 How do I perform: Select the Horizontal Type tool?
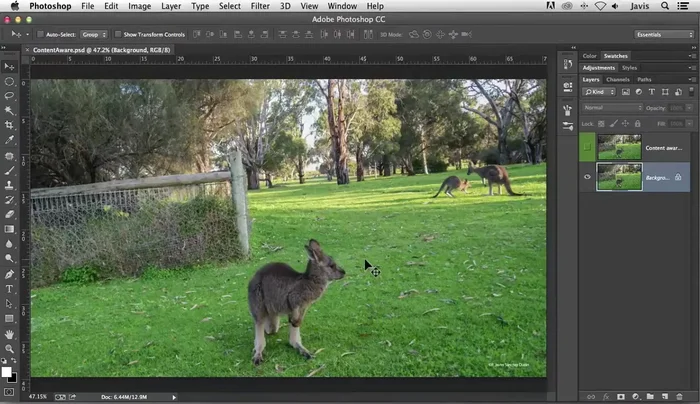pyautogui.click(x=9, y=289)
